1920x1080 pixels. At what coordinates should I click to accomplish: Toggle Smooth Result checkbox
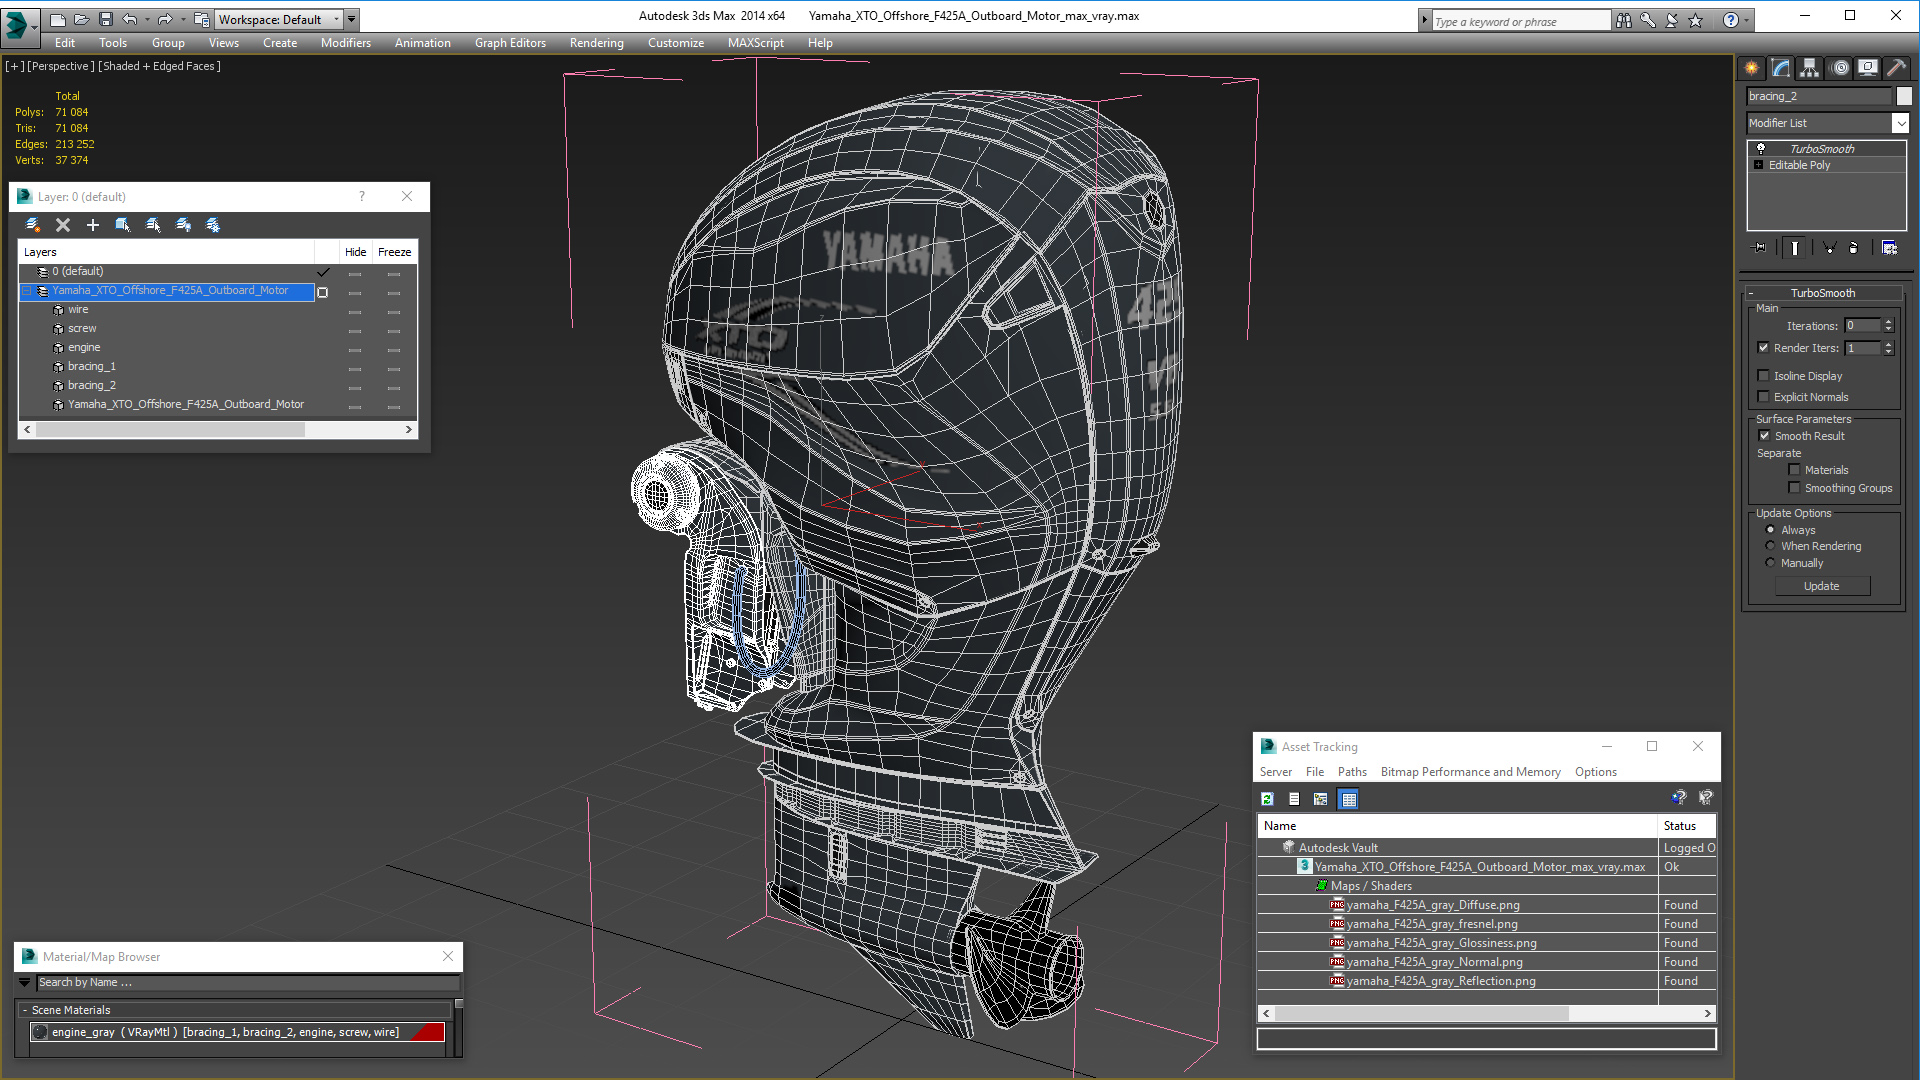(1764, 436)
